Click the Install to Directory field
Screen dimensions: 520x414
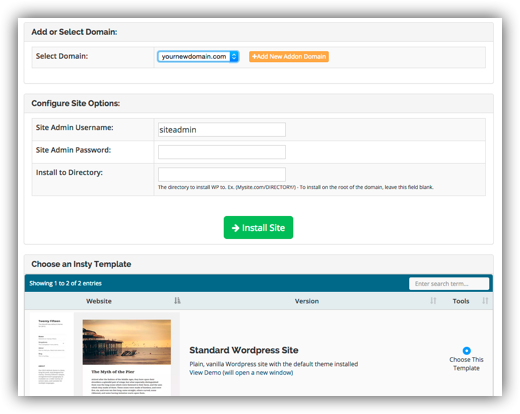222,174
